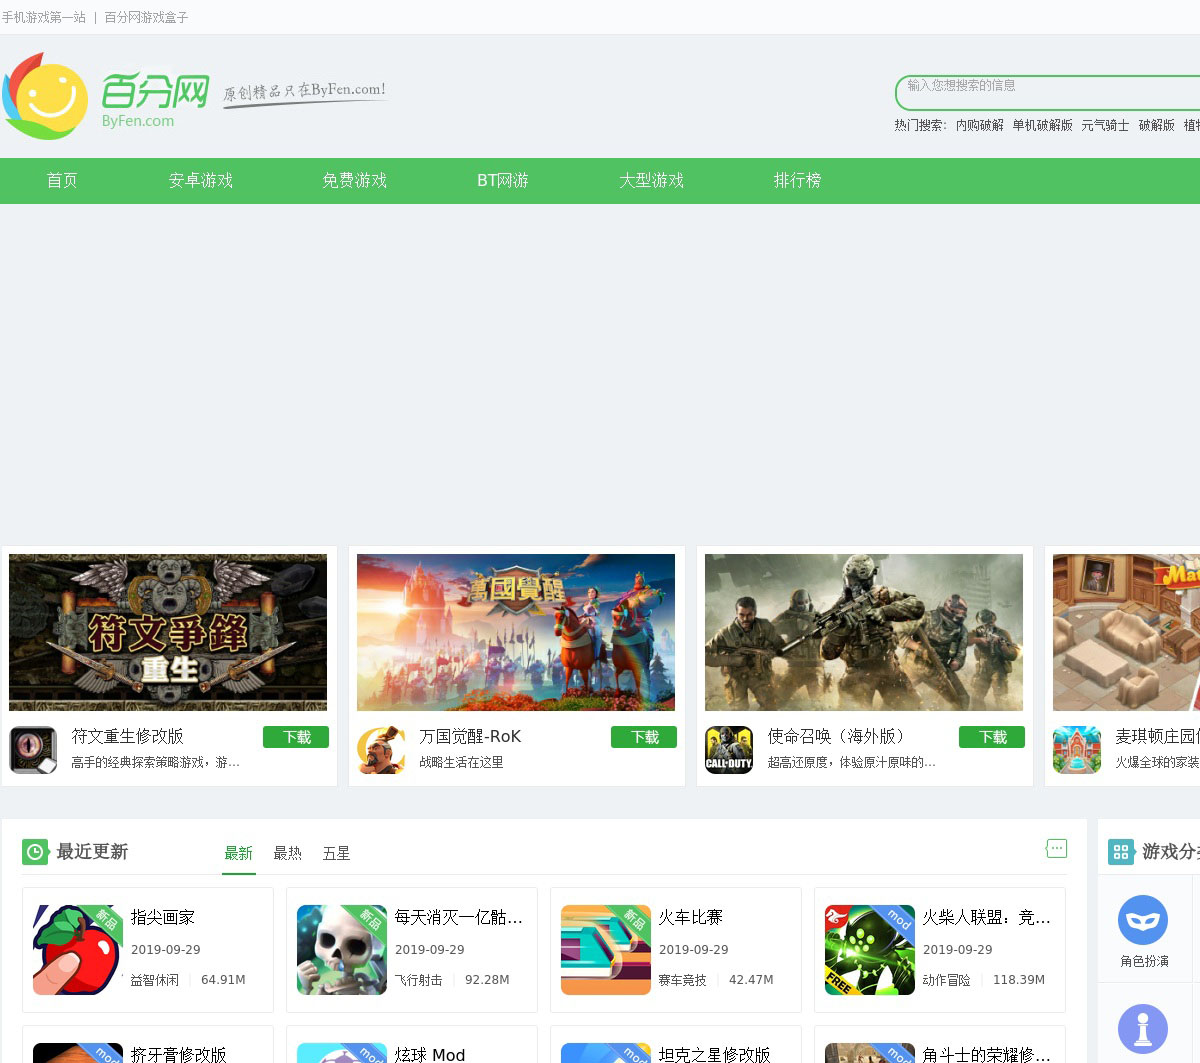Switch to the 最热 tab
This screenshot has width=1200, height=1063.
(288, 853)
